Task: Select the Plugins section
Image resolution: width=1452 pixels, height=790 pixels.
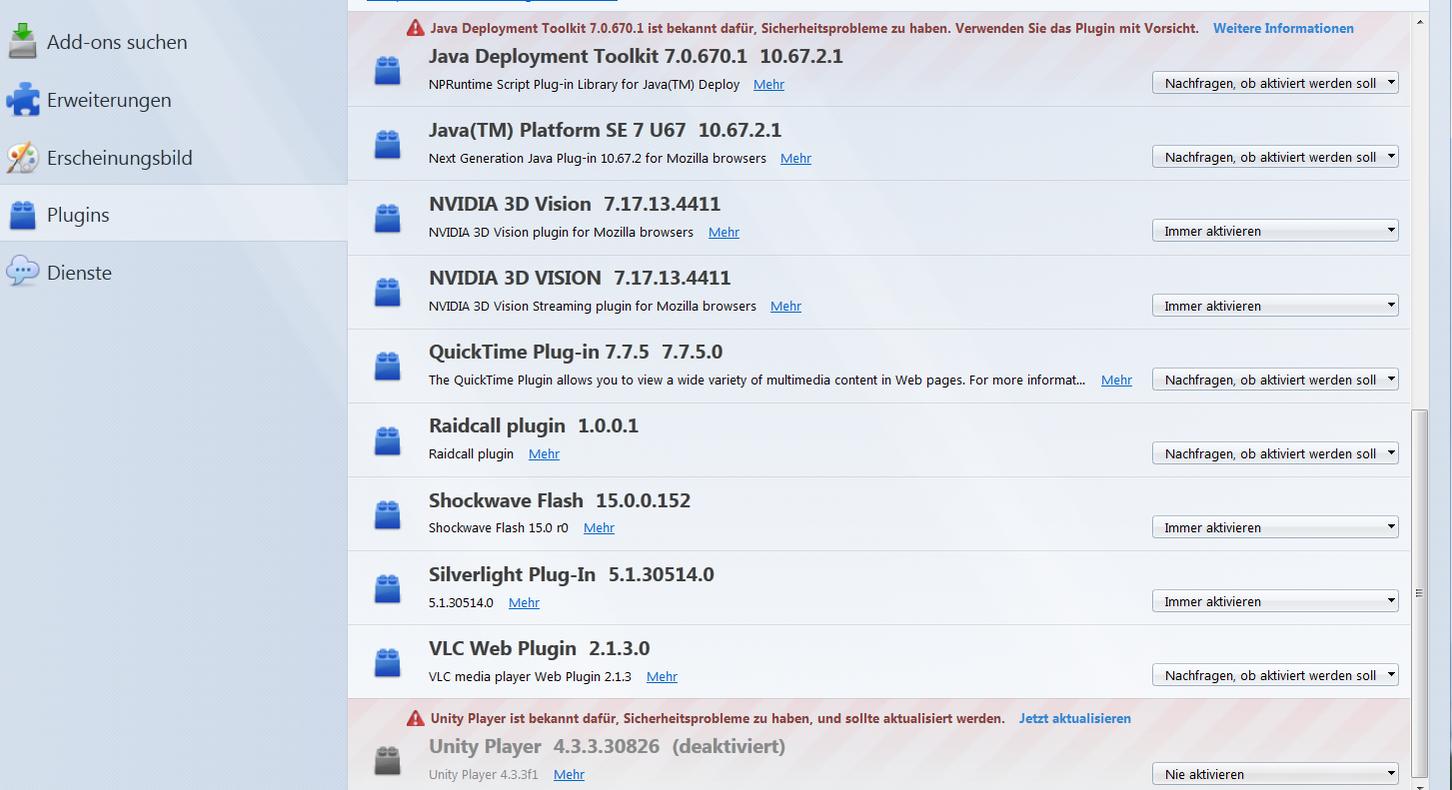Action: click(174, 214)
